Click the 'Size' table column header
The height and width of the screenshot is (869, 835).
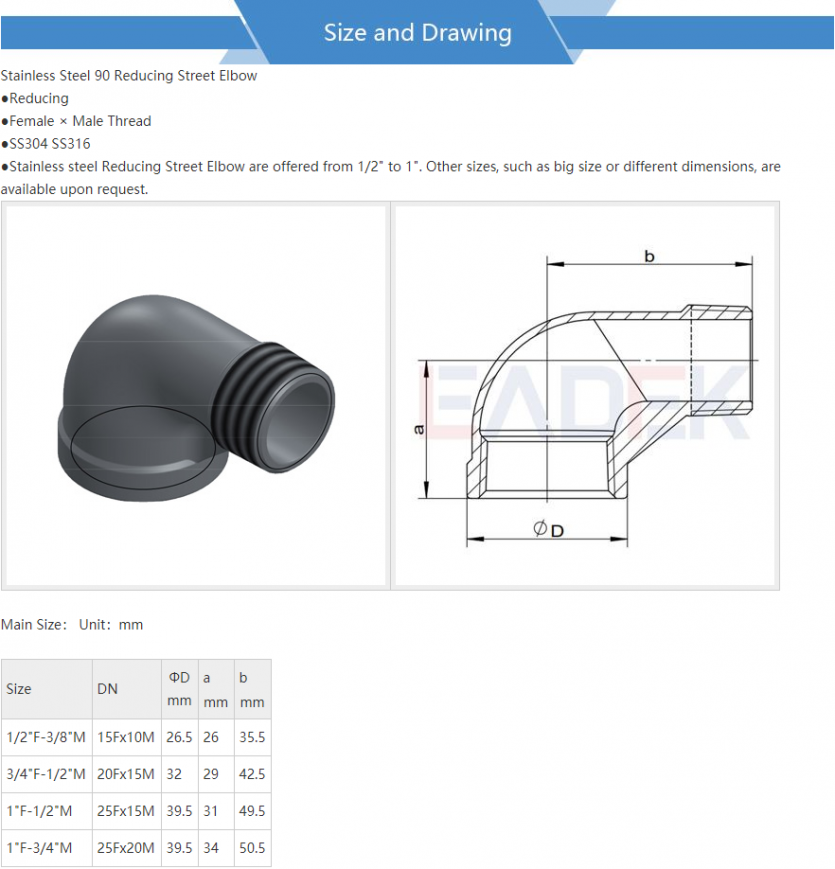coord(19,689)
